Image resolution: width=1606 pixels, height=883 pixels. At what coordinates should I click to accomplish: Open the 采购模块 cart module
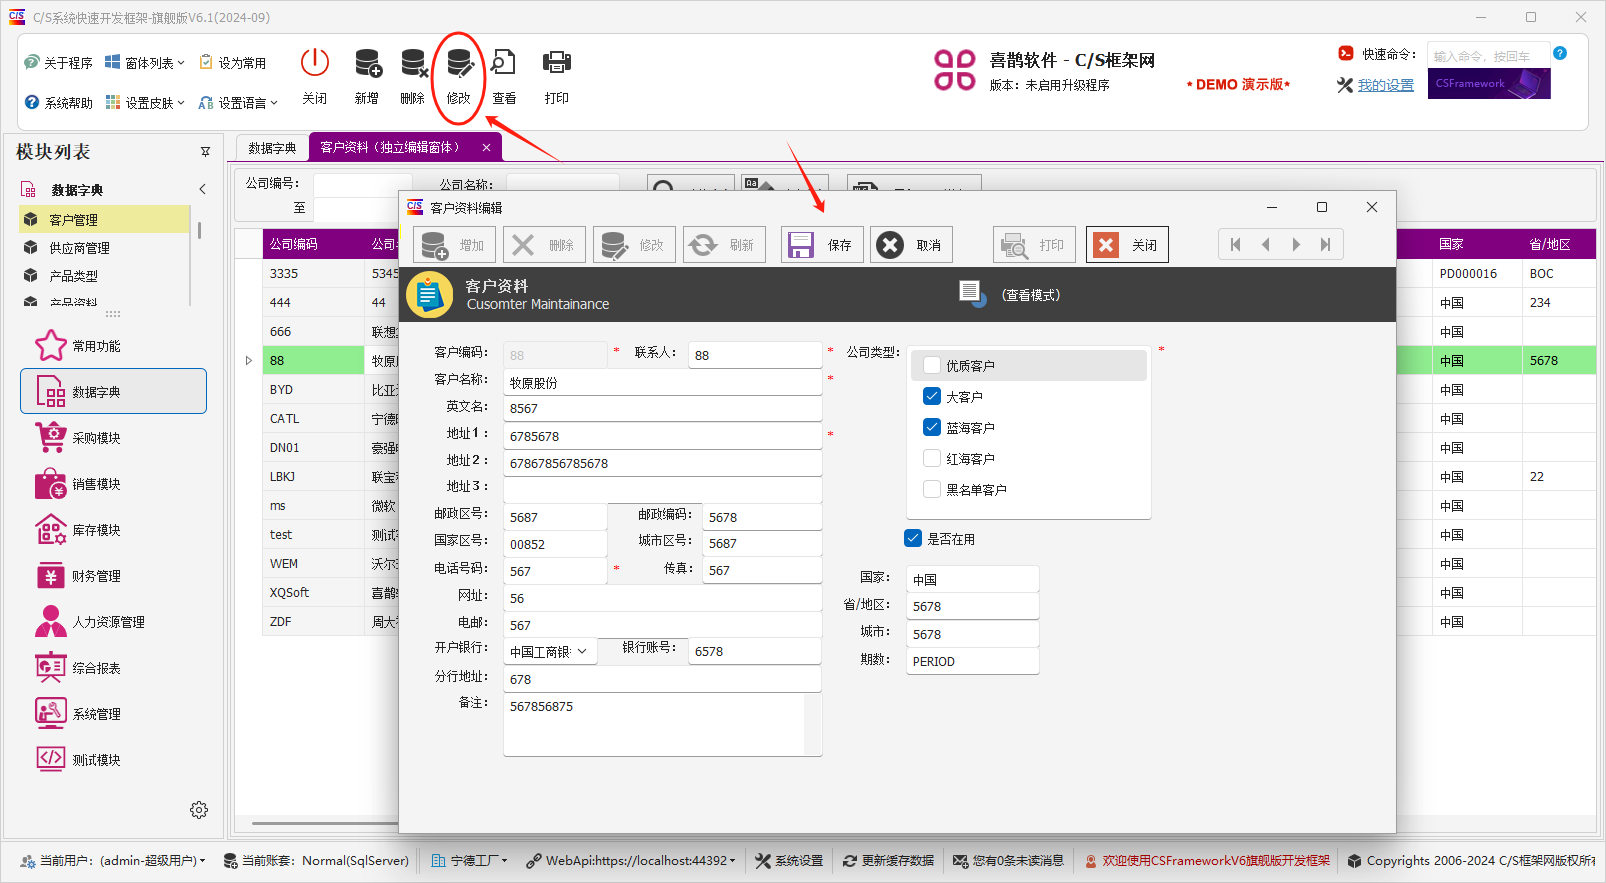[113, 438]
